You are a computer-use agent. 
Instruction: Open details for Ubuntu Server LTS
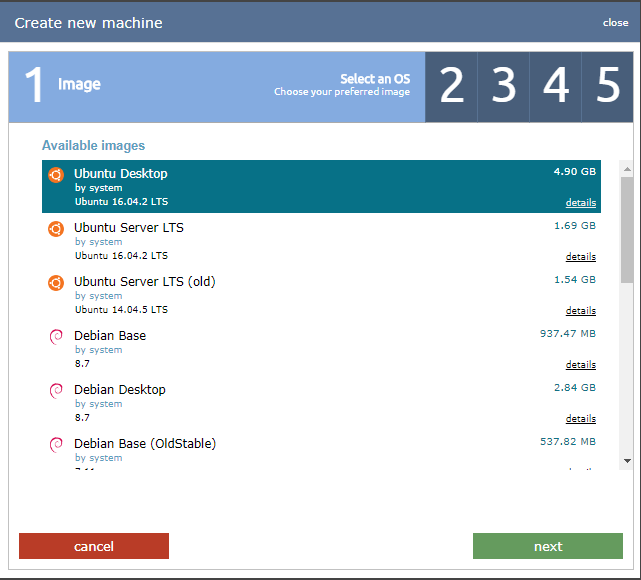click(580, 257)
